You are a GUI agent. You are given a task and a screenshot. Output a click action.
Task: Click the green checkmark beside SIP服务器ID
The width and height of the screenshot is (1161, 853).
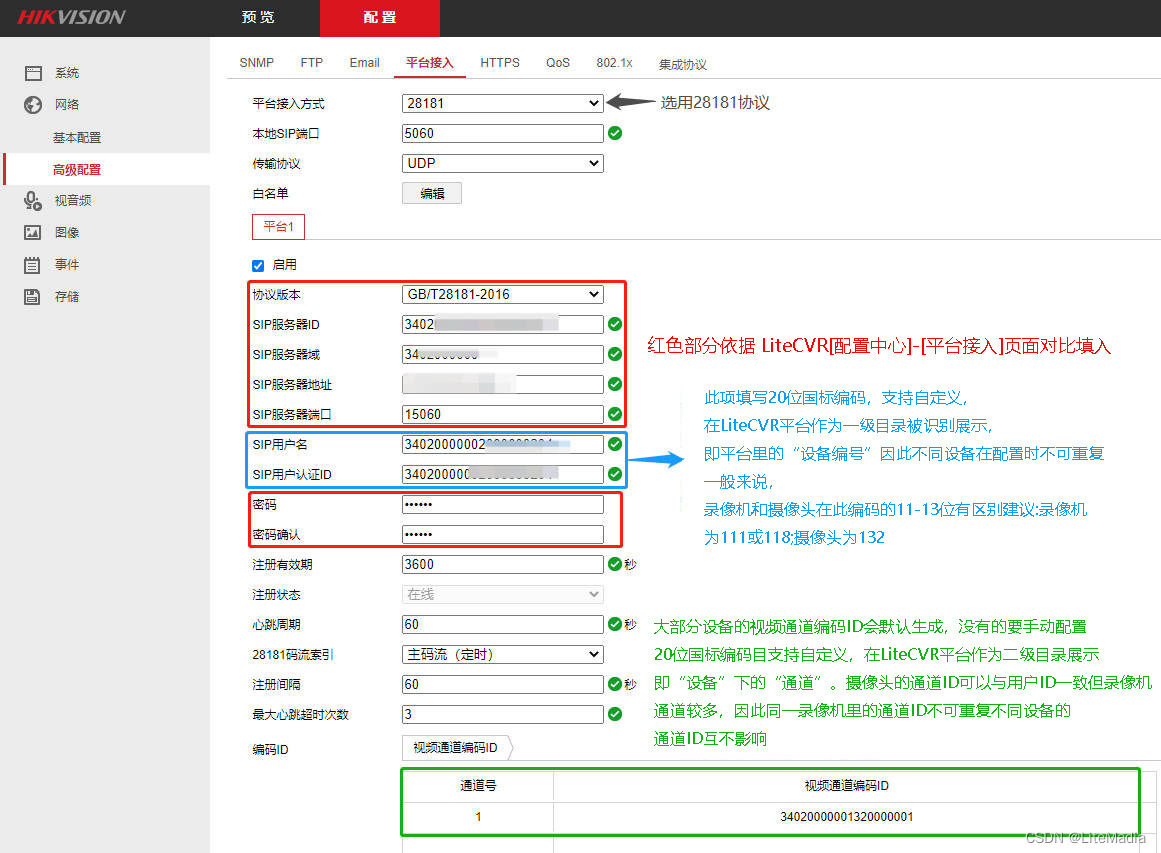click(x=615, y=324)
